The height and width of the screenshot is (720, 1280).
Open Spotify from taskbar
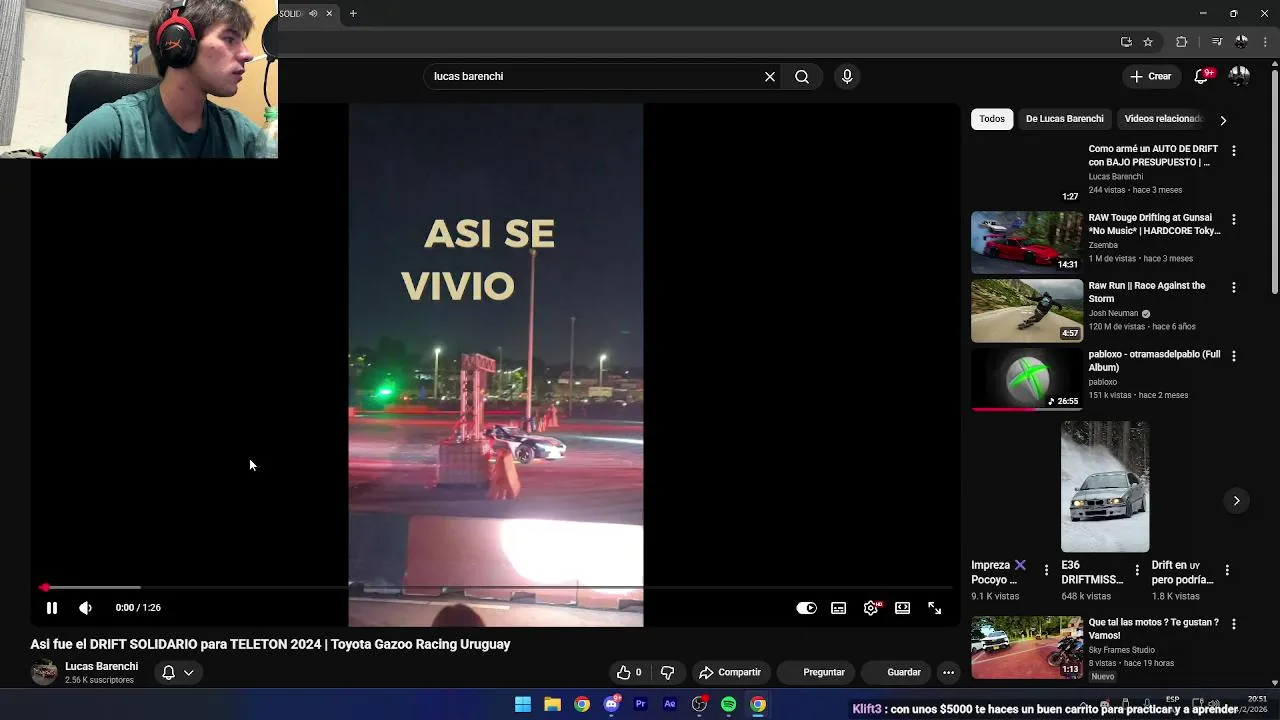(729, 704)
